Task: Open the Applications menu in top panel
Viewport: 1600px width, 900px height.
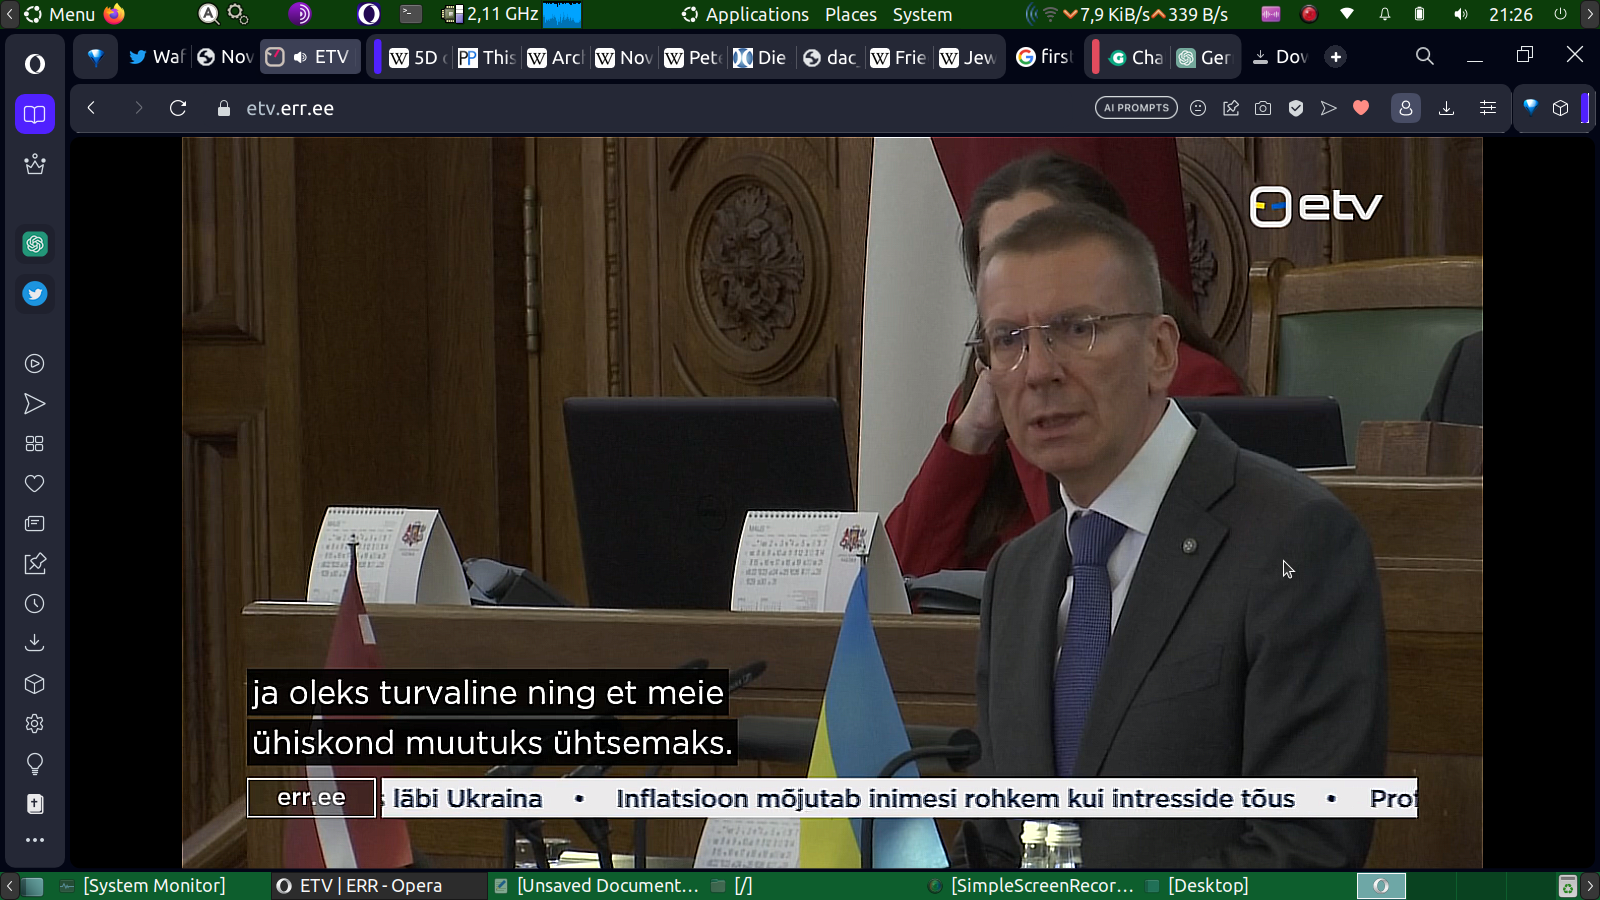Action: 745,14
